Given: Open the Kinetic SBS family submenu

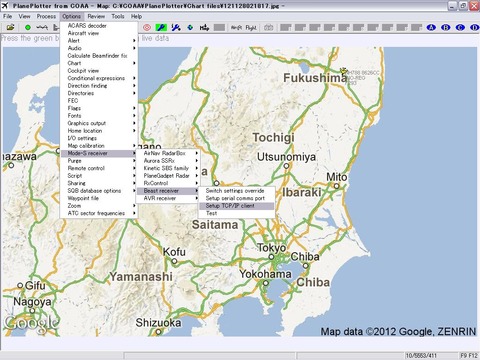Looking at the screenshot, I should (x=168, y=168).
